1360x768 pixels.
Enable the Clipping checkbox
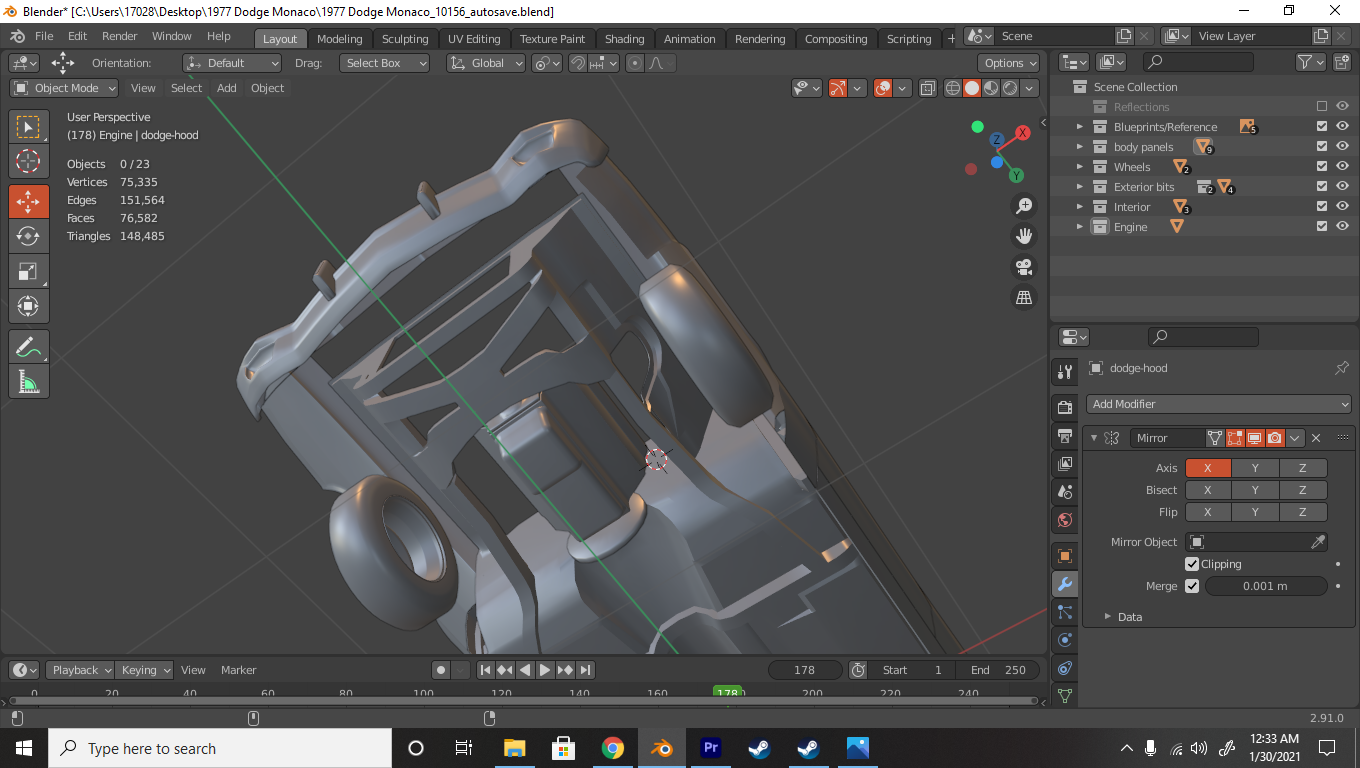pos(1192,564)
